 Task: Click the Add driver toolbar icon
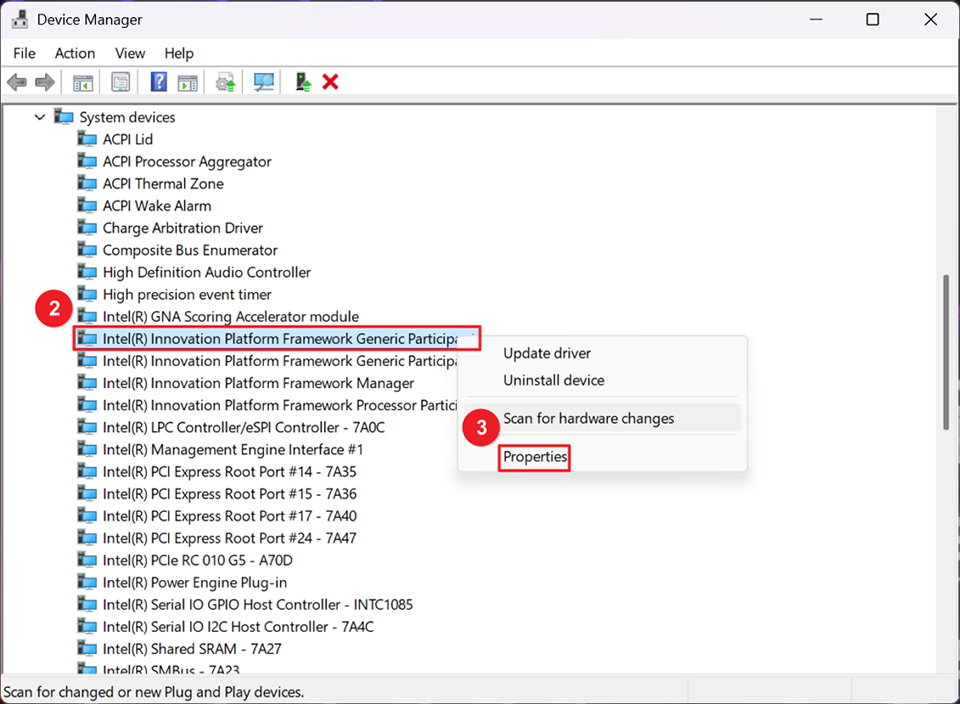tap(302, 82)
